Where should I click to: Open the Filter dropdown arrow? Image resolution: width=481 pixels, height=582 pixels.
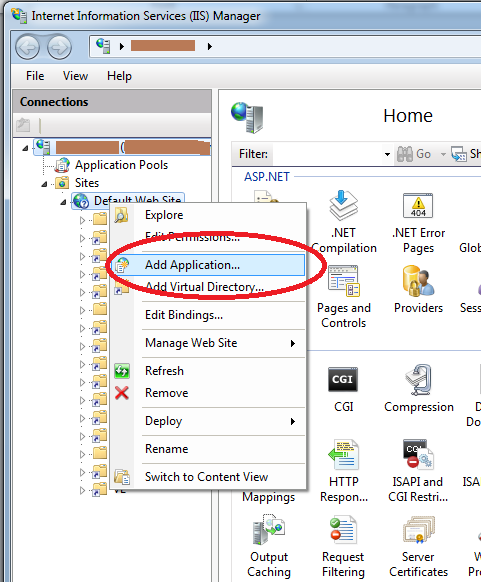pyautogui.click(x=387, y=154)
